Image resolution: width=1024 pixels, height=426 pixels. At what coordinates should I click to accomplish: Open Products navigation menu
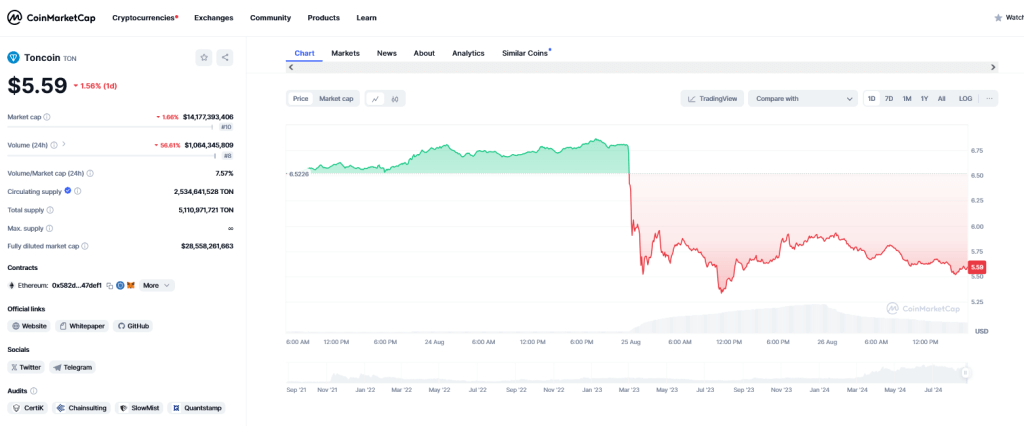324,18
